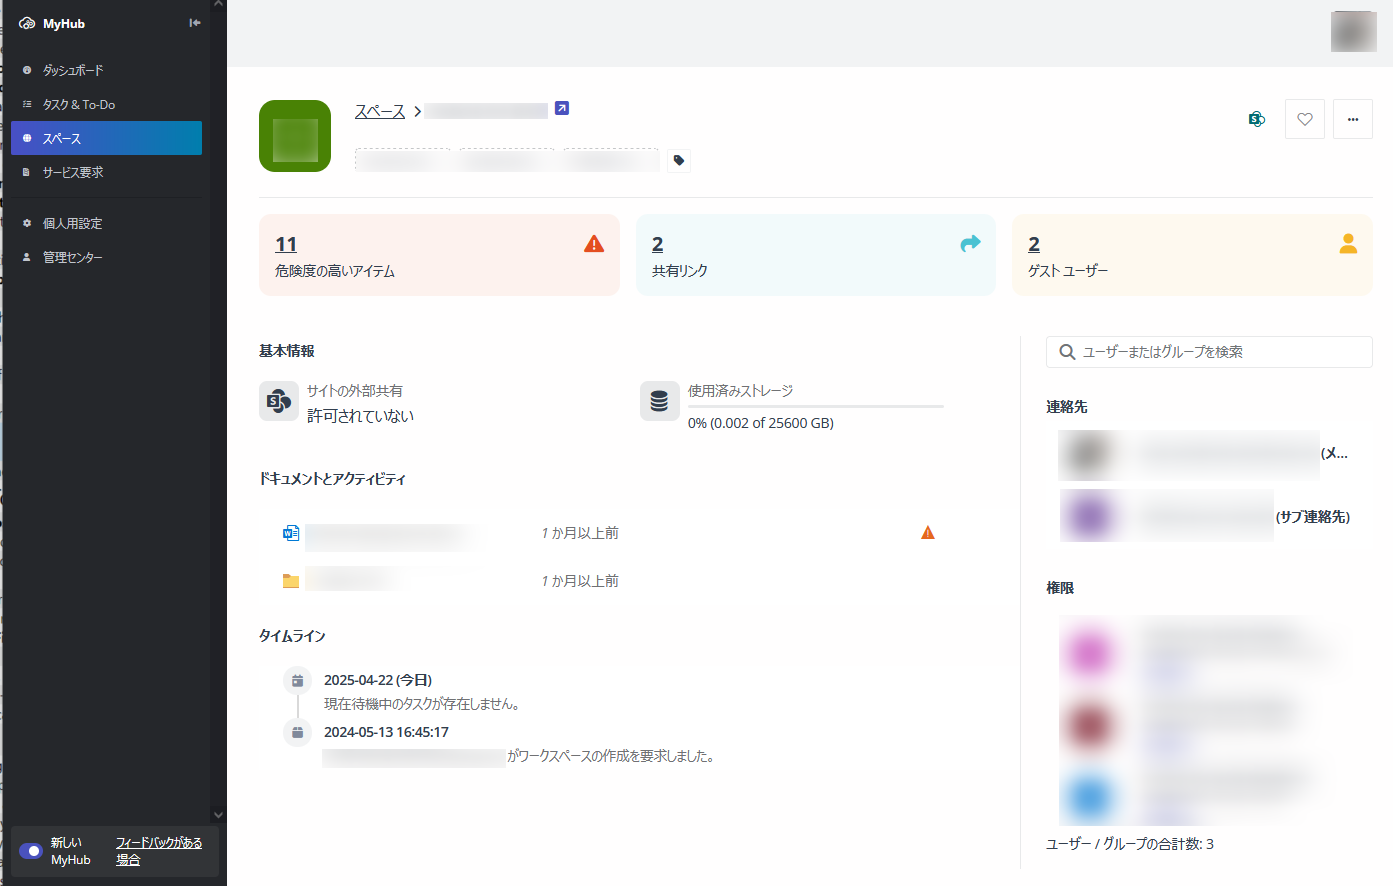The height and width of the screenshot is (886, 1393).
Task: Click the 2024-05-13 timeline calendar marker
Action: coord(297,733)
